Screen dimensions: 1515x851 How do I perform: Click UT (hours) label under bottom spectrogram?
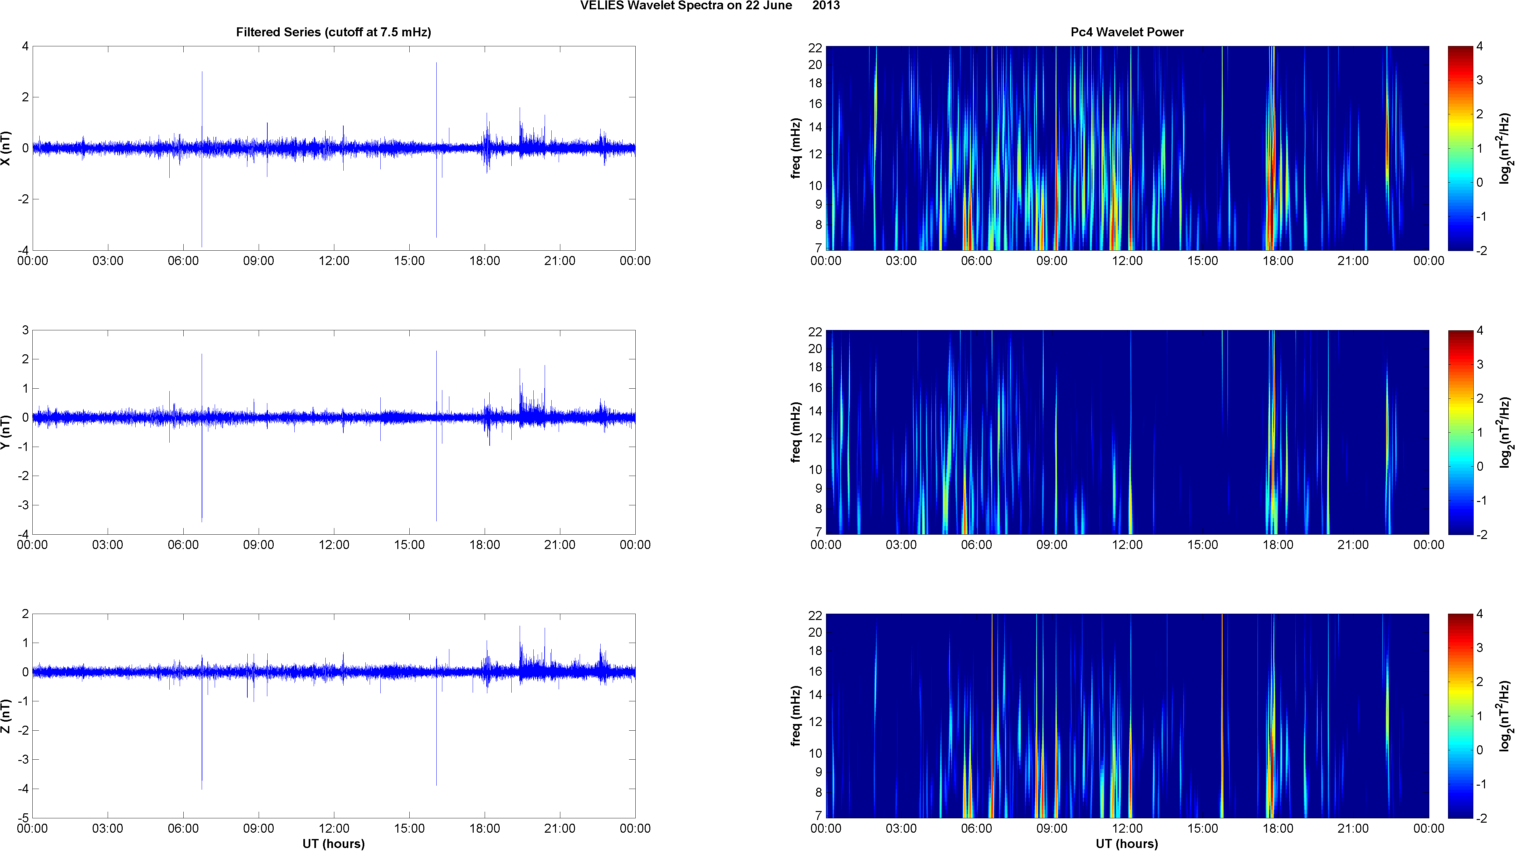pos(1127,843)
